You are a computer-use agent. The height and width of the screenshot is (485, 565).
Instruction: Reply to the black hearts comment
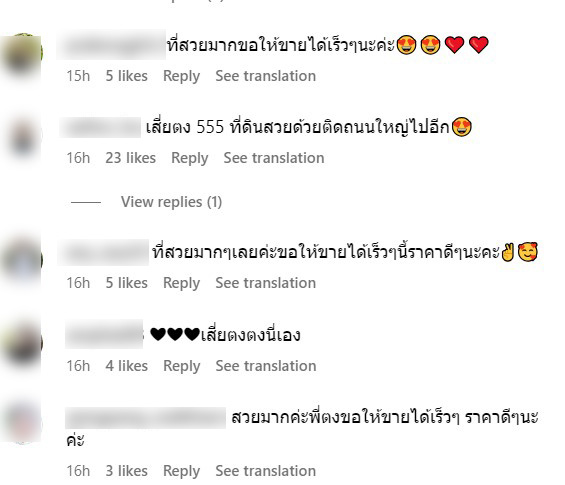pyautogui.click(x=182, y=366)
